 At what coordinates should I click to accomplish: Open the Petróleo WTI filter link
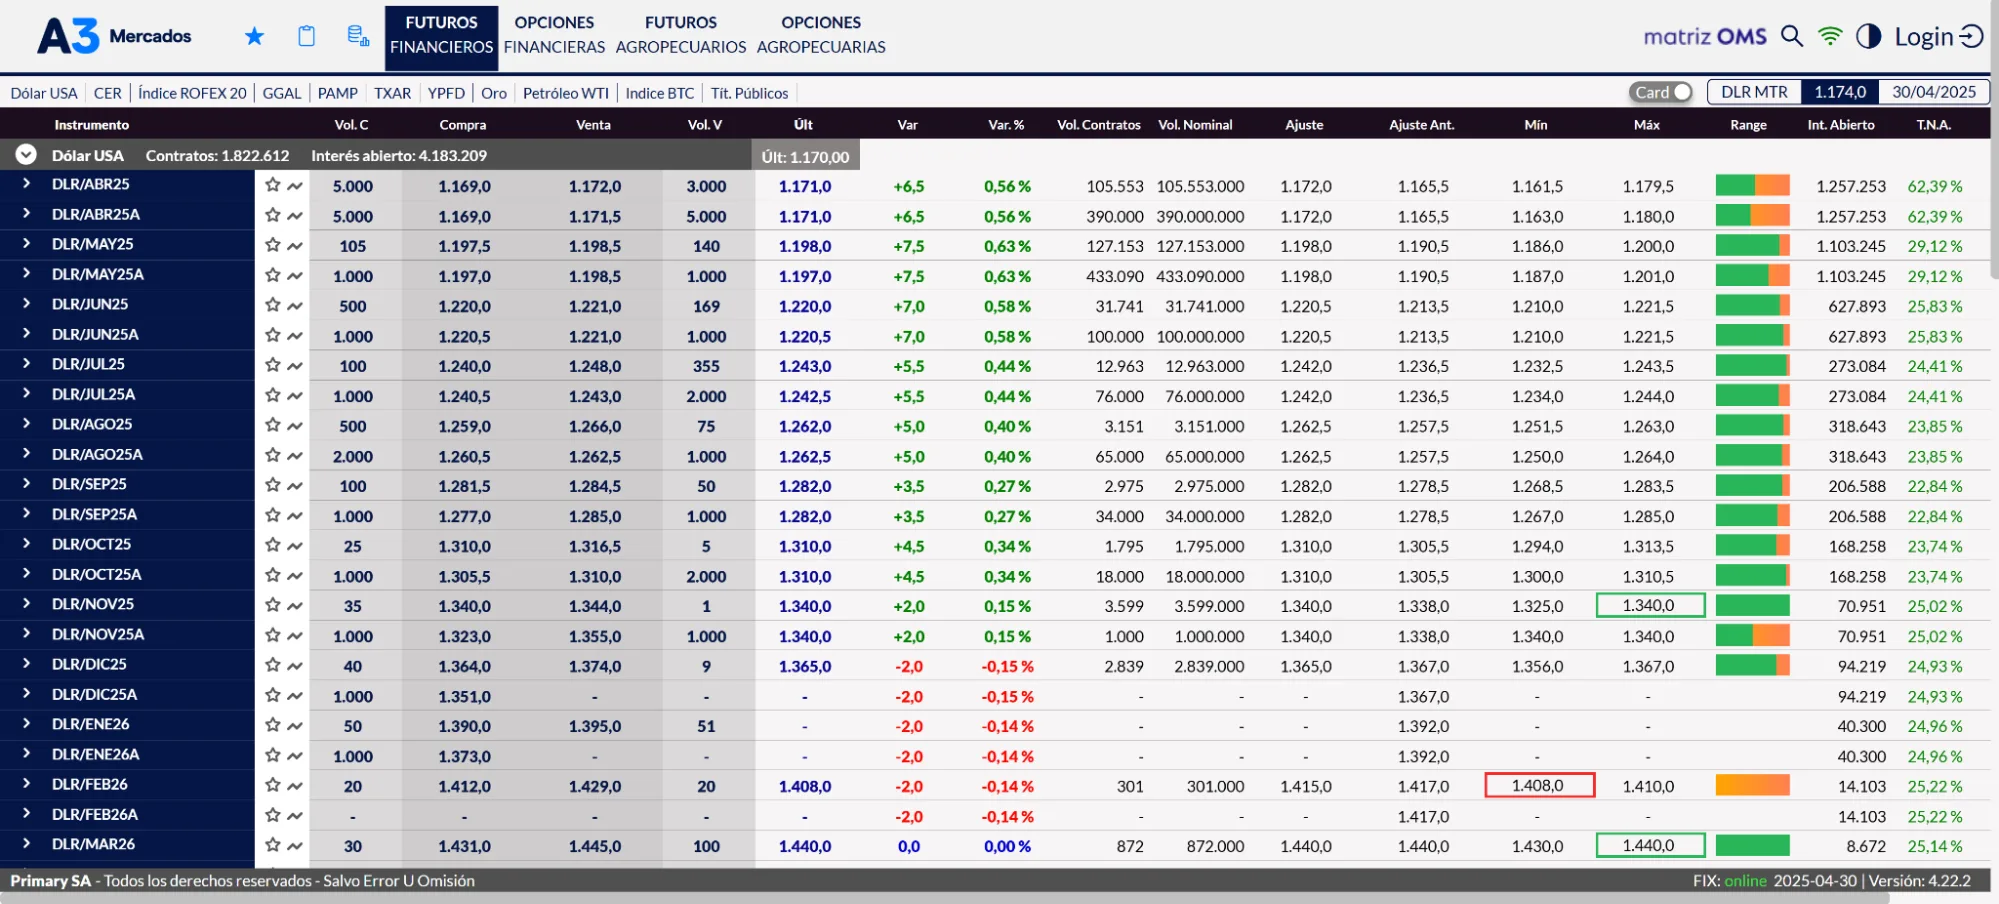(565, 93)
